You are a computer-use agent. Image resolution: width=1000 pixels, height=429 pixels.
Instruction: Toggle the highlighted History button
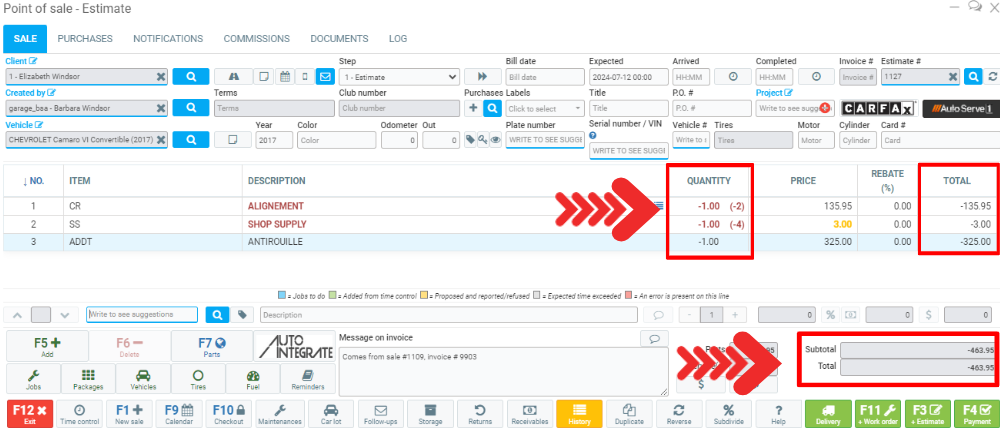tap(579, 414)
